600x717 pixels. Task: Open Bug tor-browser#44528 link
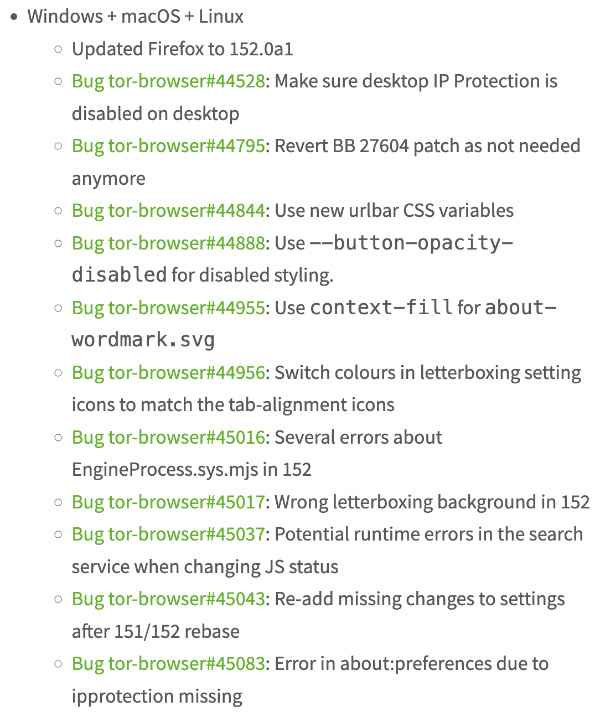168,82
